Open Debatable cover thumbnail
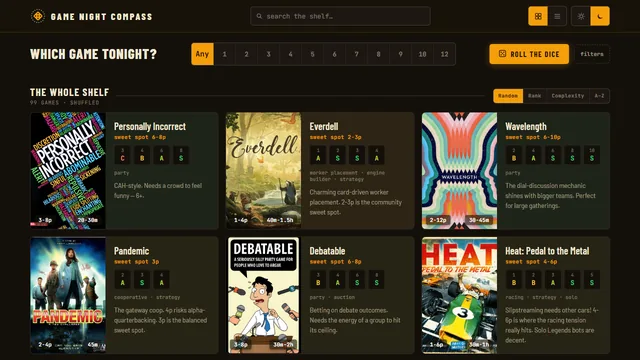Image resolution: width=640 pixels, height=360 pixels. pyautogui.click(x=264, y=295)
